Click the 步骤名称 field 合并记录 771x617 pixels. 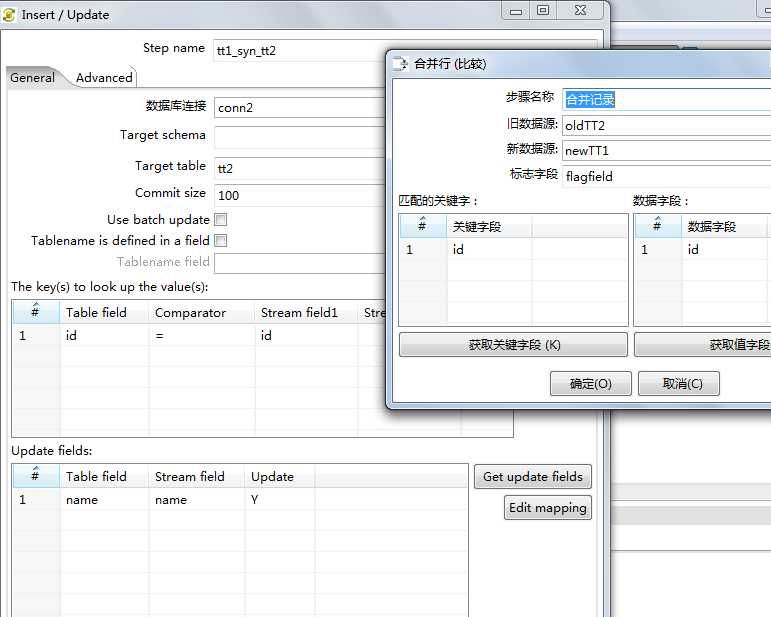tap(667, 99)
